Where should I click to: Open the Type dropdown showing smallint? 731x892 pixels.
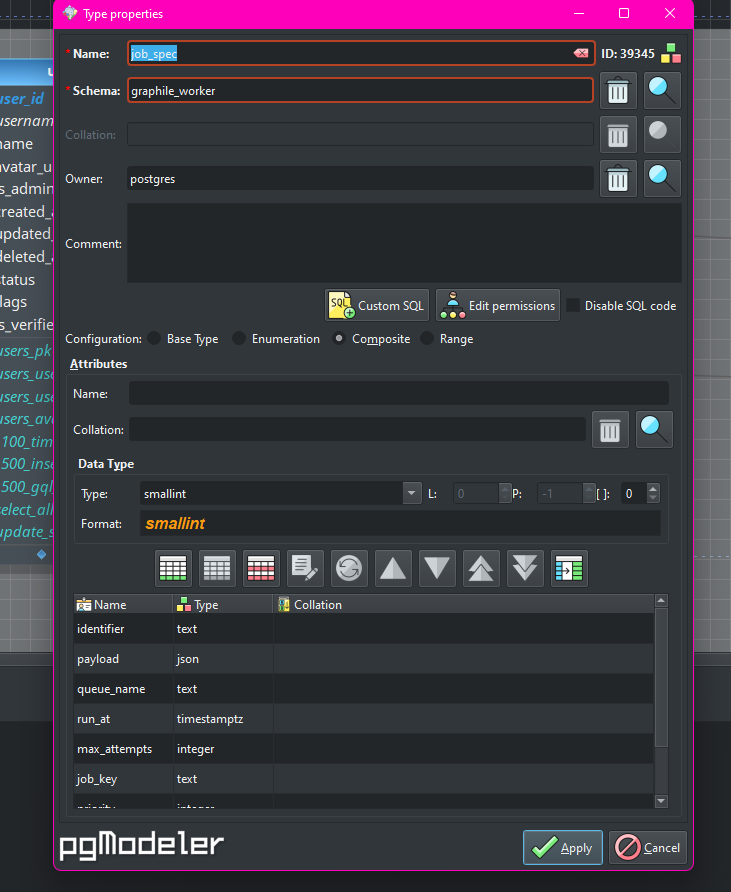(411, 493)
